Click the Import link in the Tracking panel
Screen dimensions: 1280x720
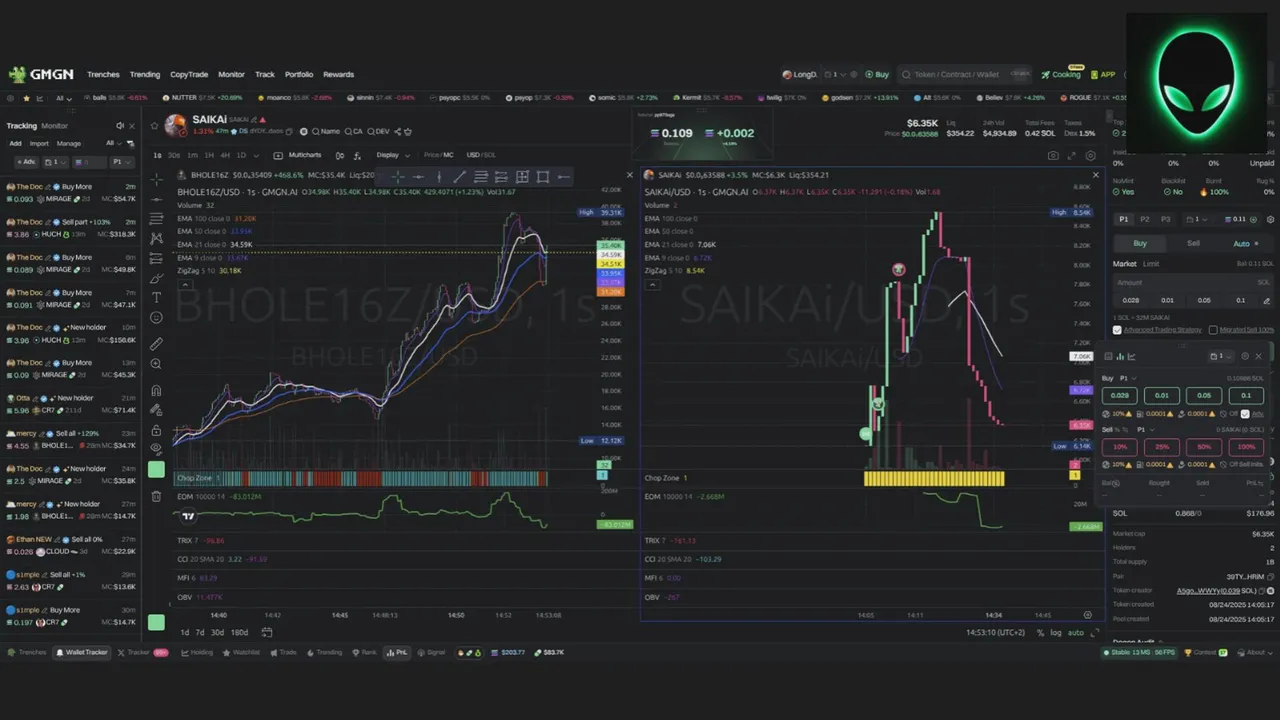39,143
